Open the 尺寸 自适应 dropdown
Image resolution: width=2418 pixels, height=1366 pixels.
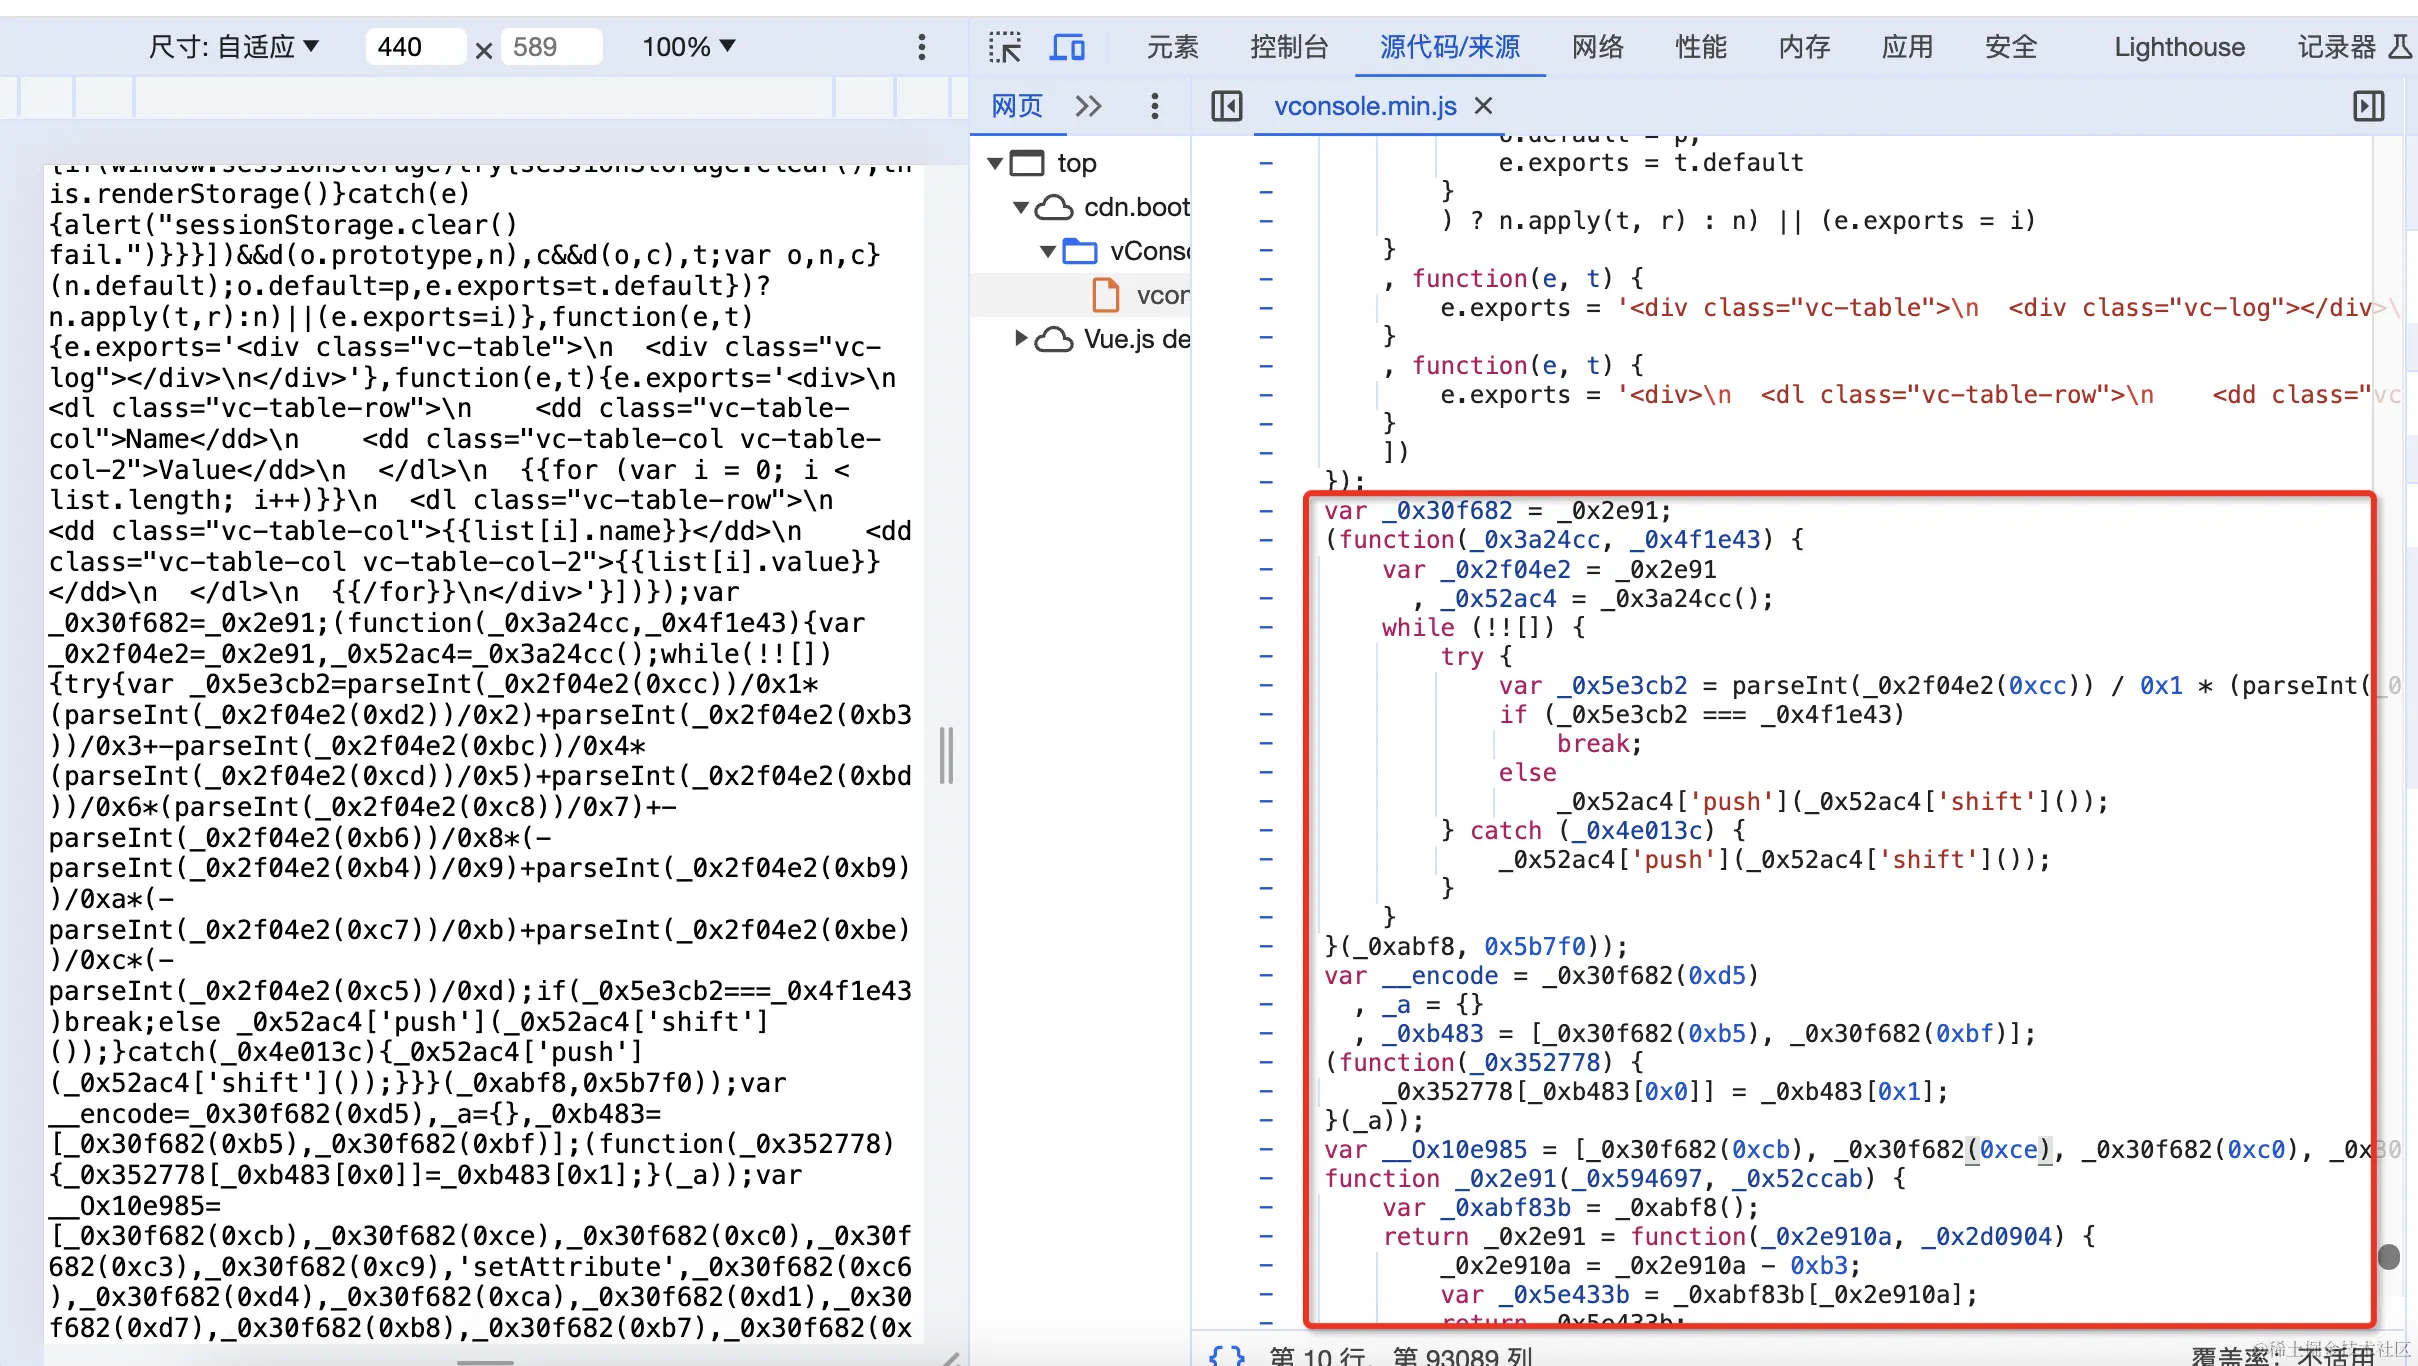point(234,47)
